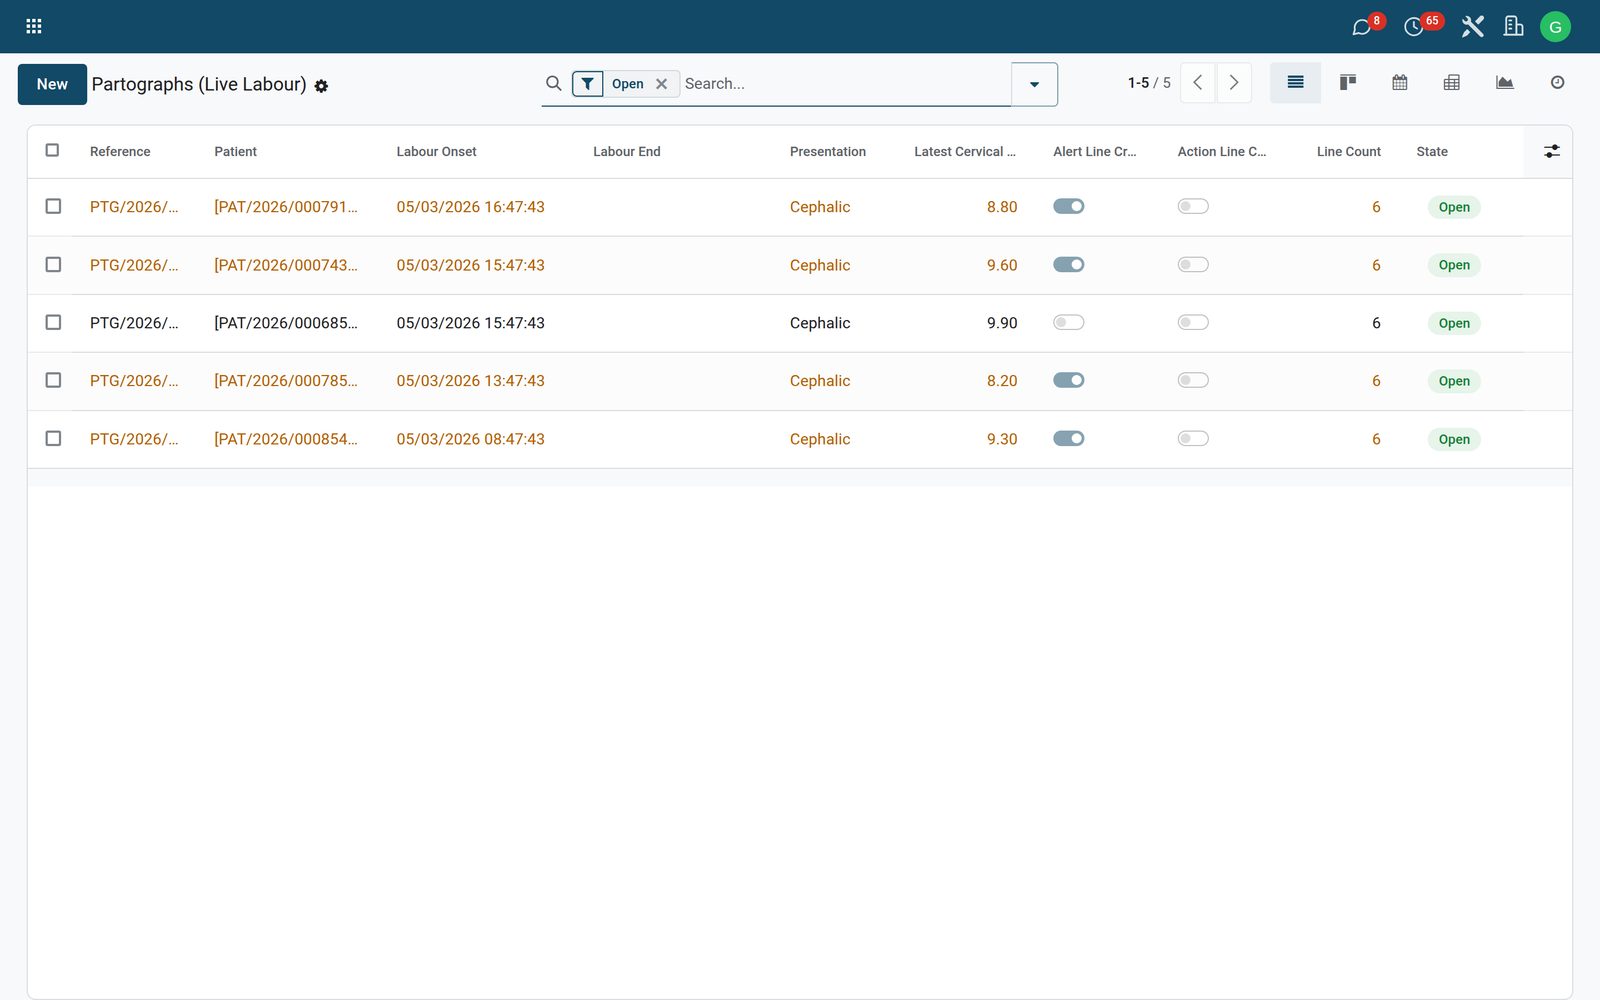
Task: Tick the checkbox for patient PAT/2026/000854
Action: [x=53, y=439]
